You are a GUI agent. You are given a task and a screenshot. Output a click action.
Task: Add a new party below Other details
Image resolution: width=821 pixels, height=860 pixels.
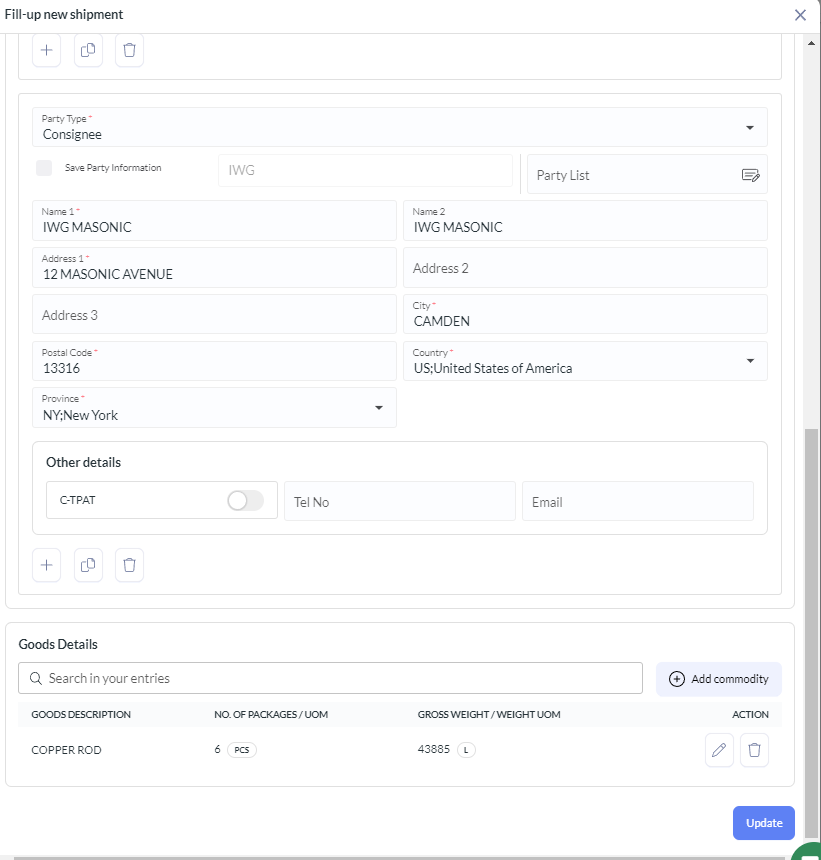pyautogui.click(x=47, y=565)
